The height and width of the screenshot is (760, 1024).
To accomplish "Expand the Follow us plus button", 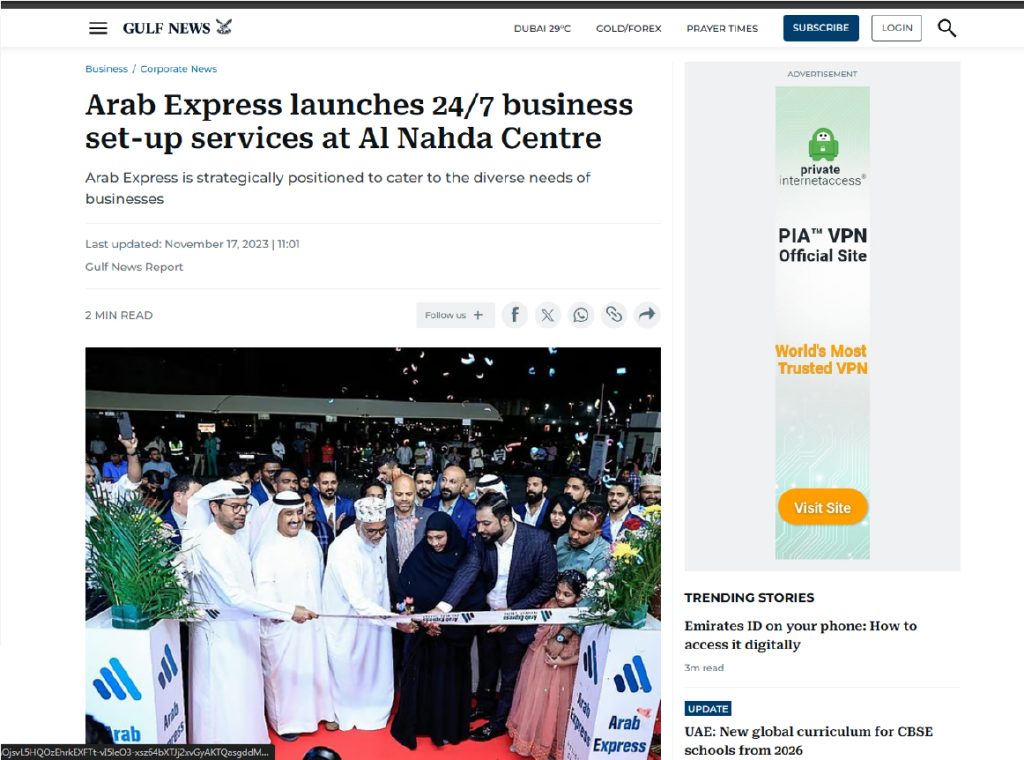I will pos(455,315).
